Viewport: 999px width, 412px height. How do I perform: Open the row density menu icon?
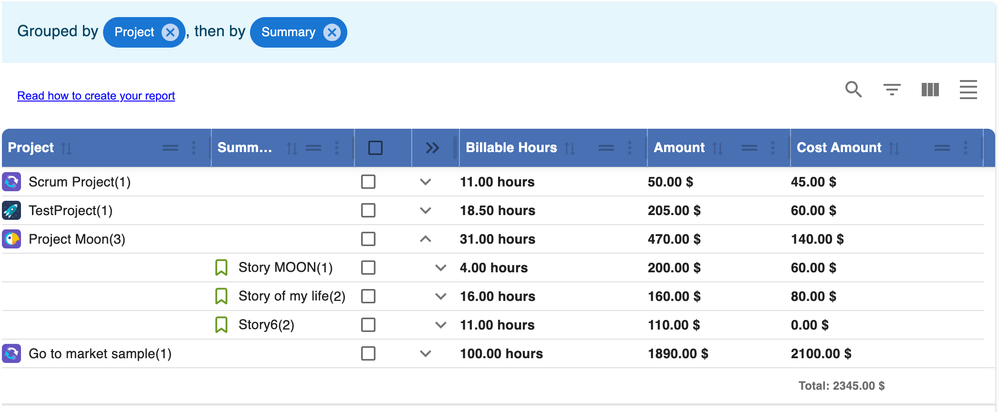pos(968,90)
